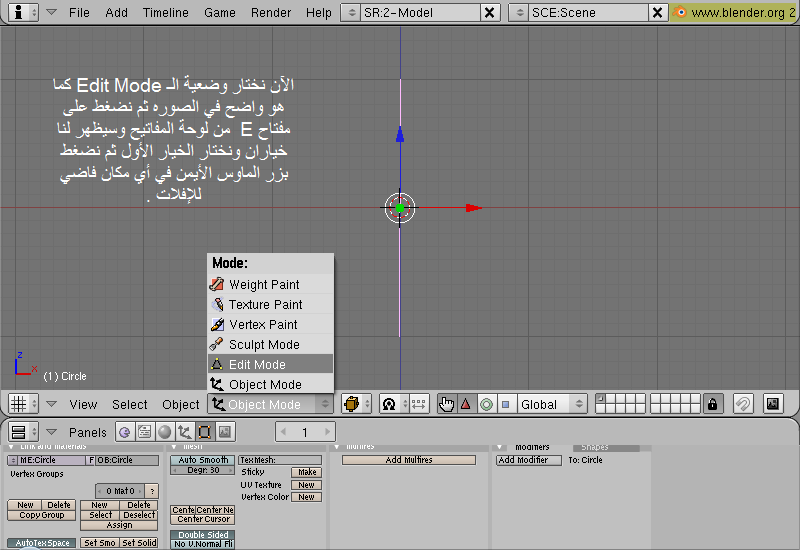
Task: Switch to the Script context icon
Action: pos(144,432)
